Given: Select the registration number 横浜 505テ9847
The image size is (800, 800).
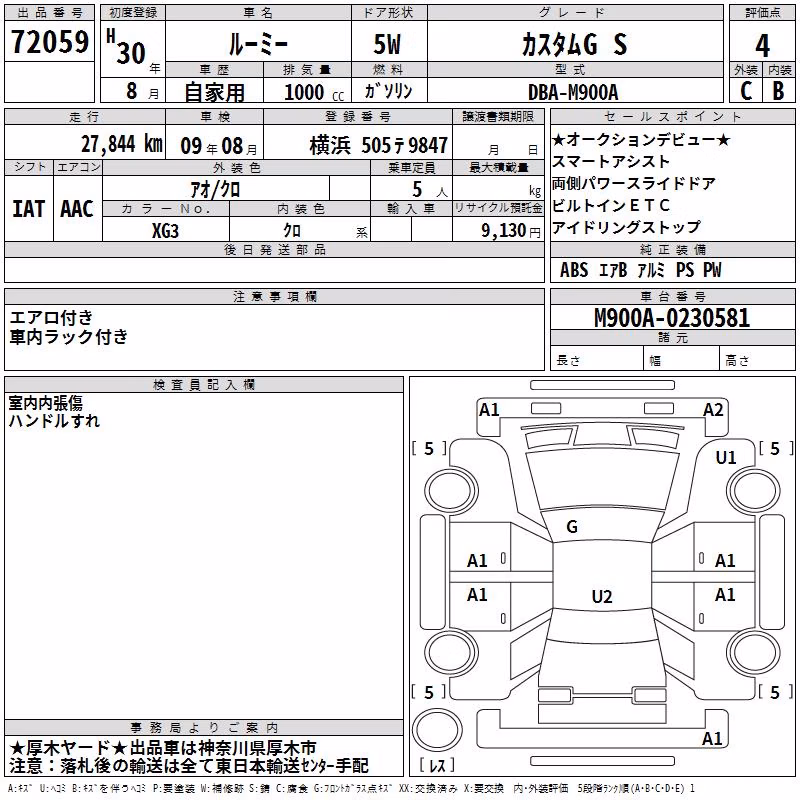Looking at the screenshot, I should pyautogui.click(x=379, y=145).
